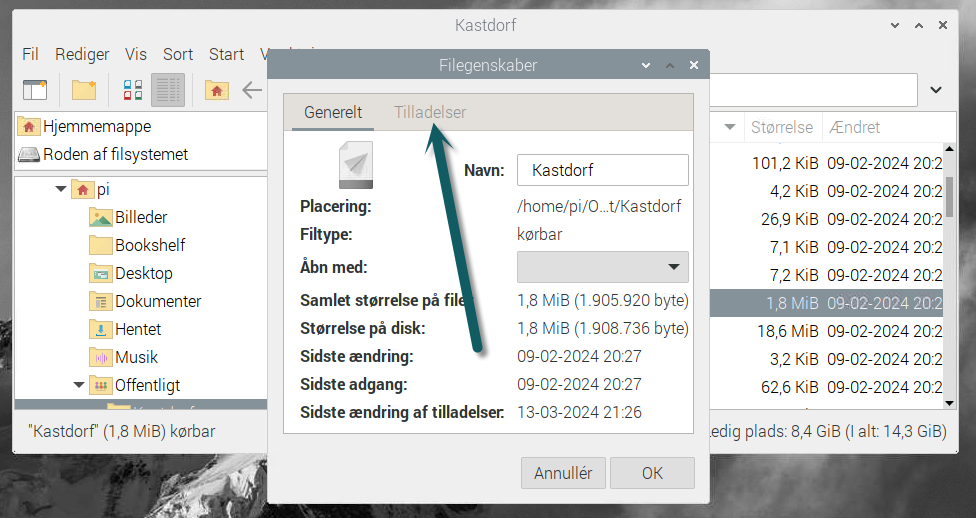Click the Annullér button

coord(563,473)
